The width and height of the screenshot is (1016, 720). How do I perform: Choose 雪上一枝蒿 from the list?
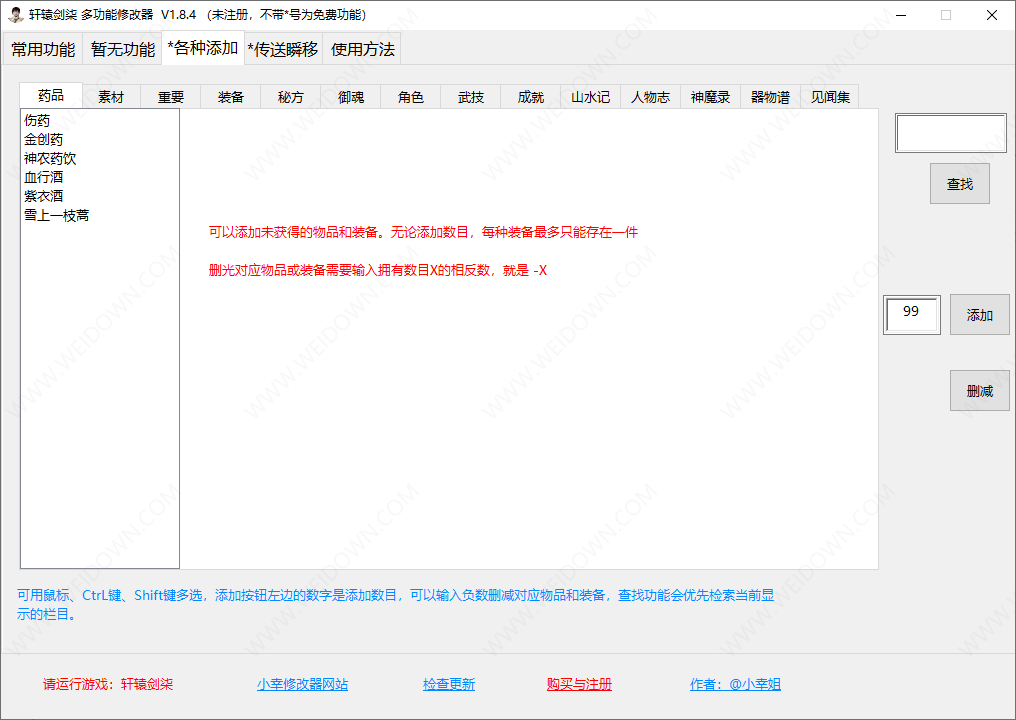(57, 215)
